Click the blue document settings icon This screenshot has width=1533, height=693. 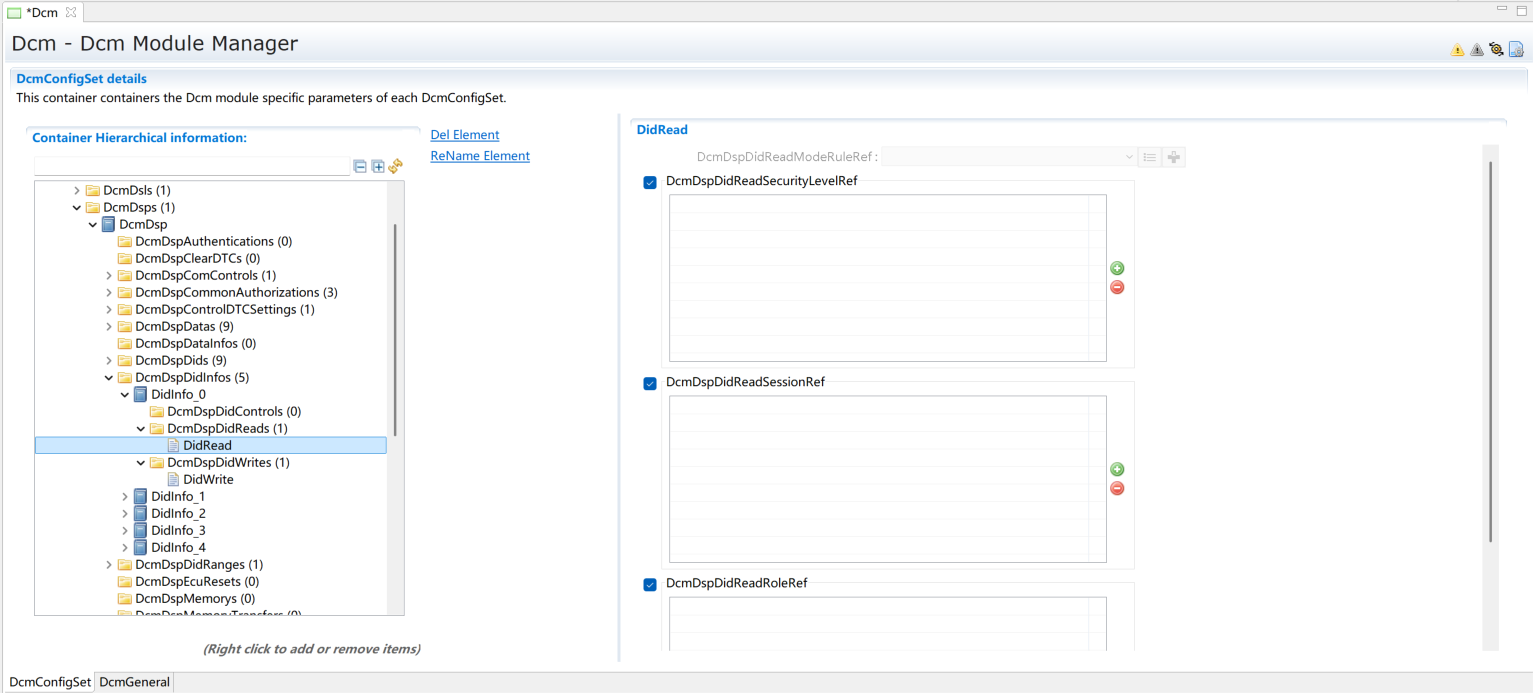click(x=1516, y=50)
